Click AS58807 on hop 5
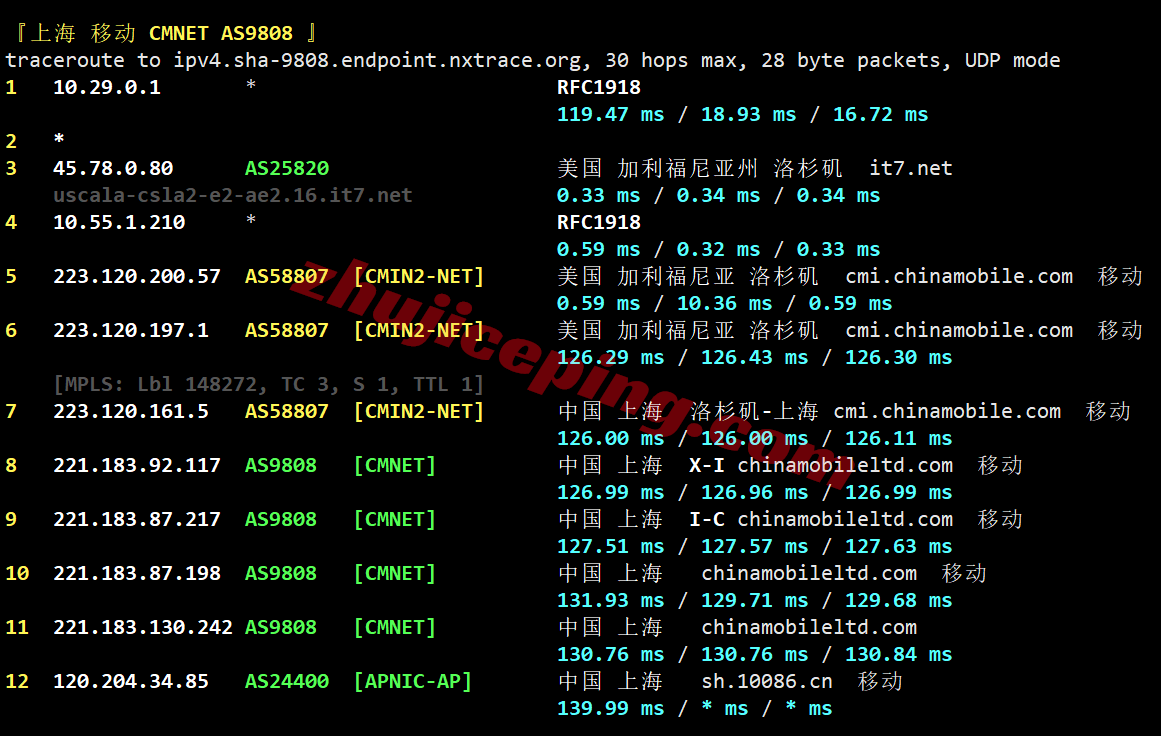Viewport: 1161px width, 736px height. (x=287, y=276)
